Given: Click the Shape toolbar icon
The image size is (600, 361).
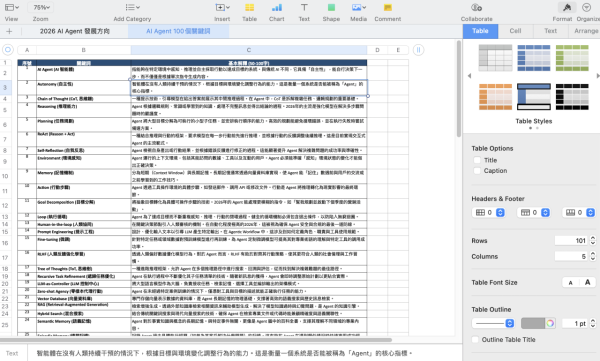Looking at the screenshot, I should coord(331,7).
